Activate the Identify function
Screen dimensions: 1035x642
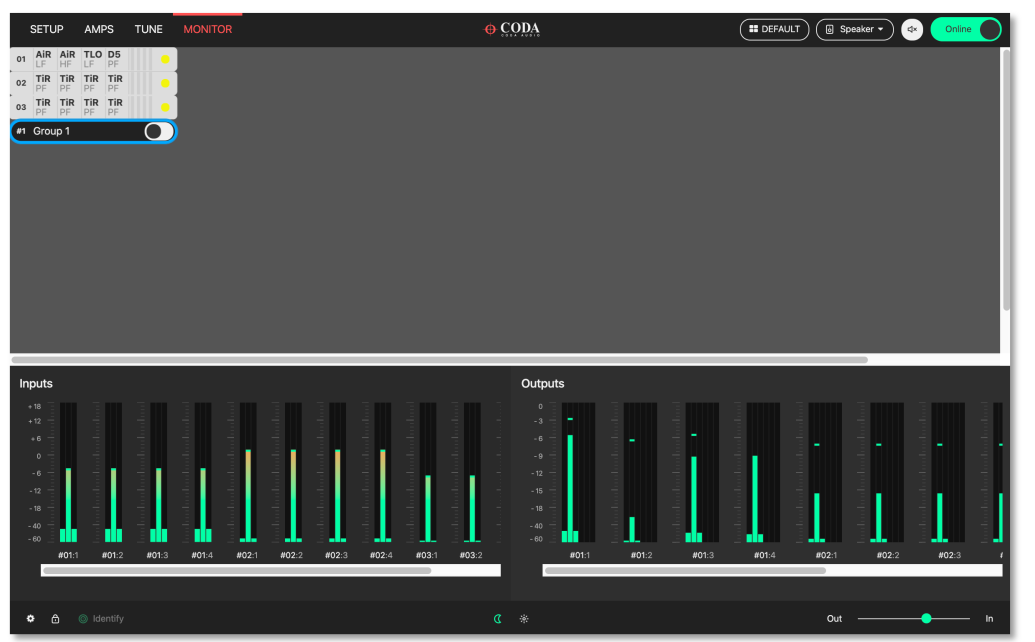tap(101, 618)
